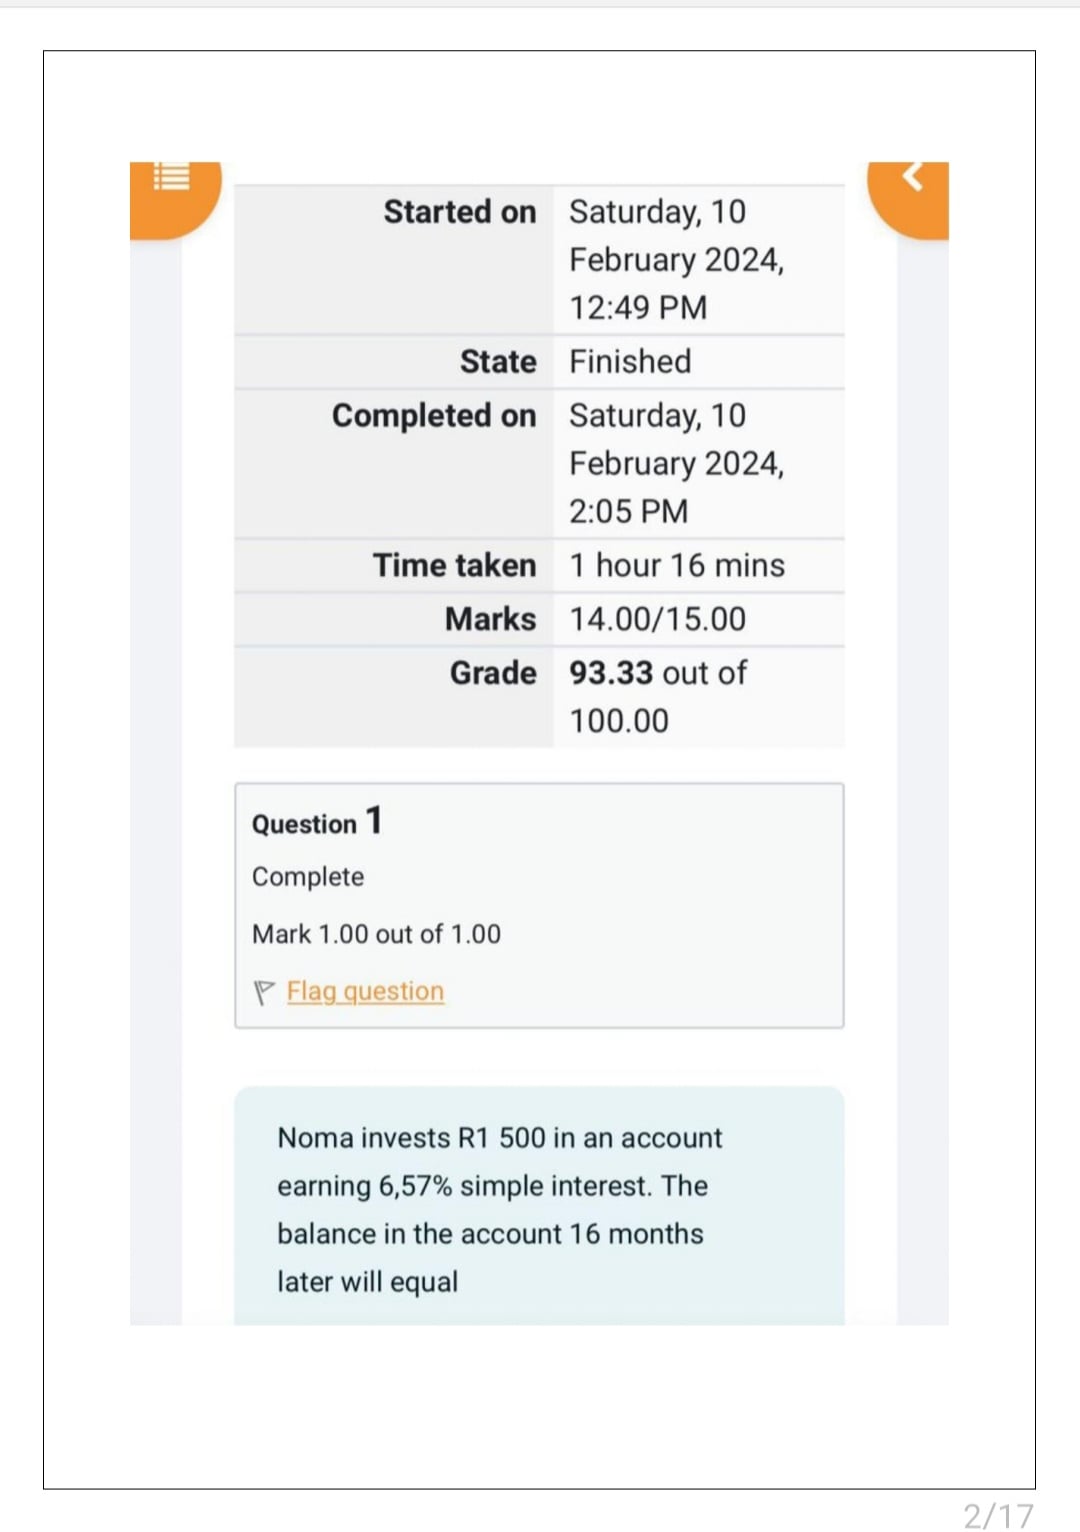Select the Completed on label
The width and height of the screenshot is (1080, 1532).
(434, 416)
